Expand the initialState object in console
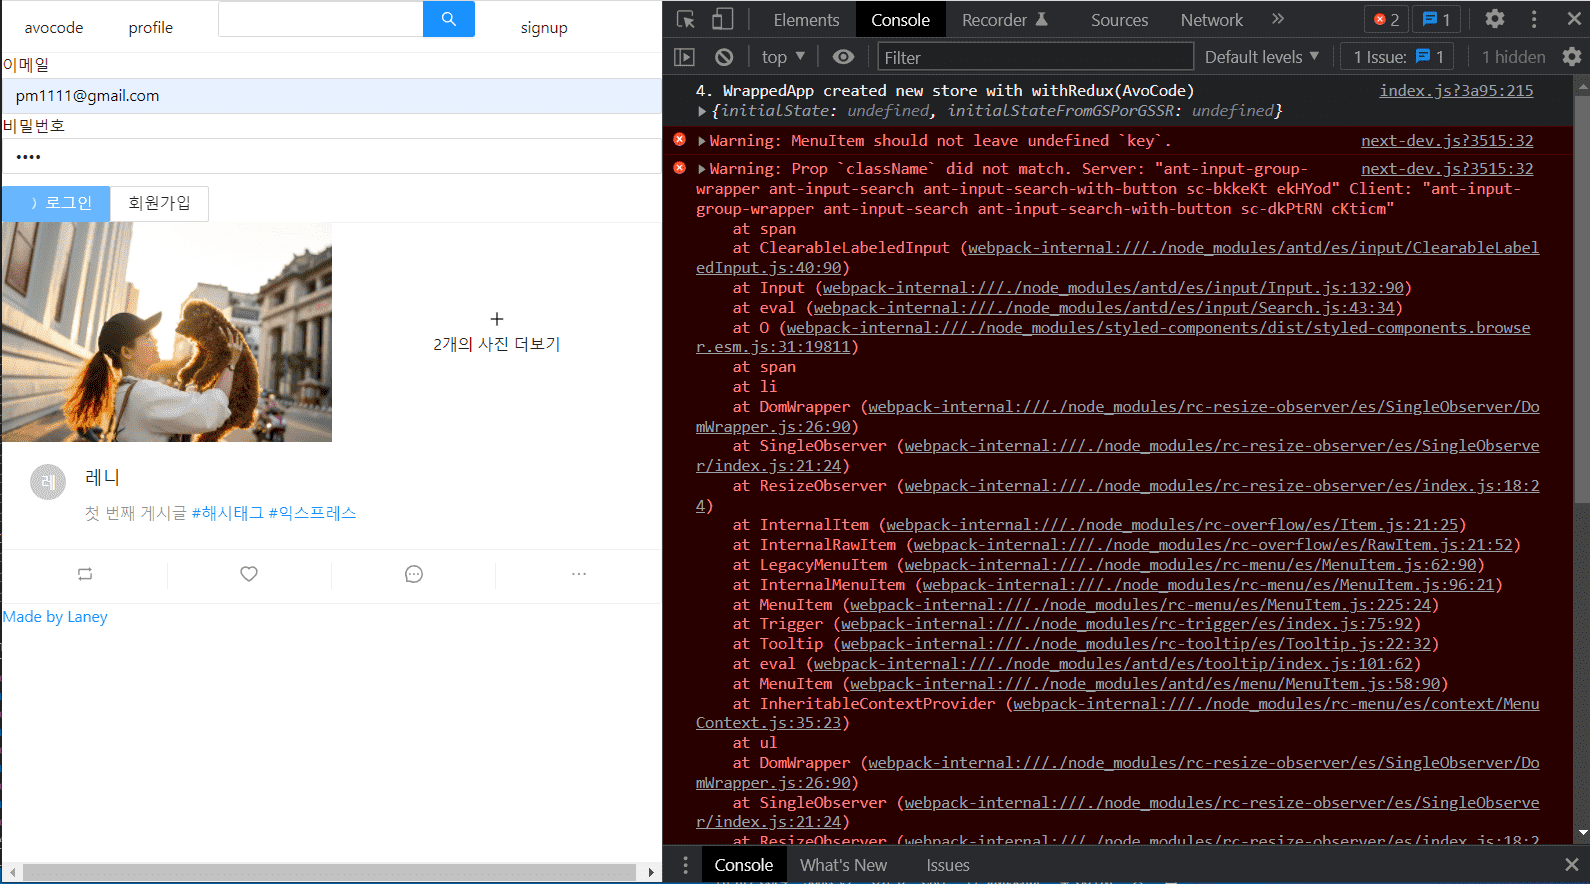 tap(702, 111)
